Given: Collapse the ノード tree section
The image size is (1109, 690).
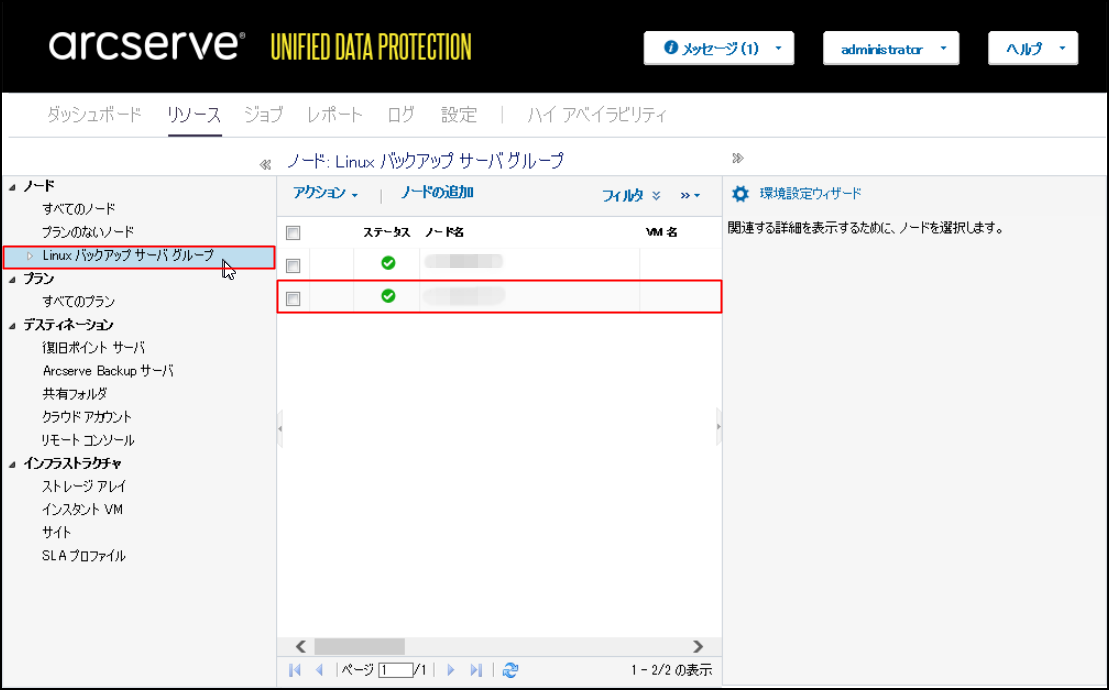Looking at the screenshot, I should point(12,187).
